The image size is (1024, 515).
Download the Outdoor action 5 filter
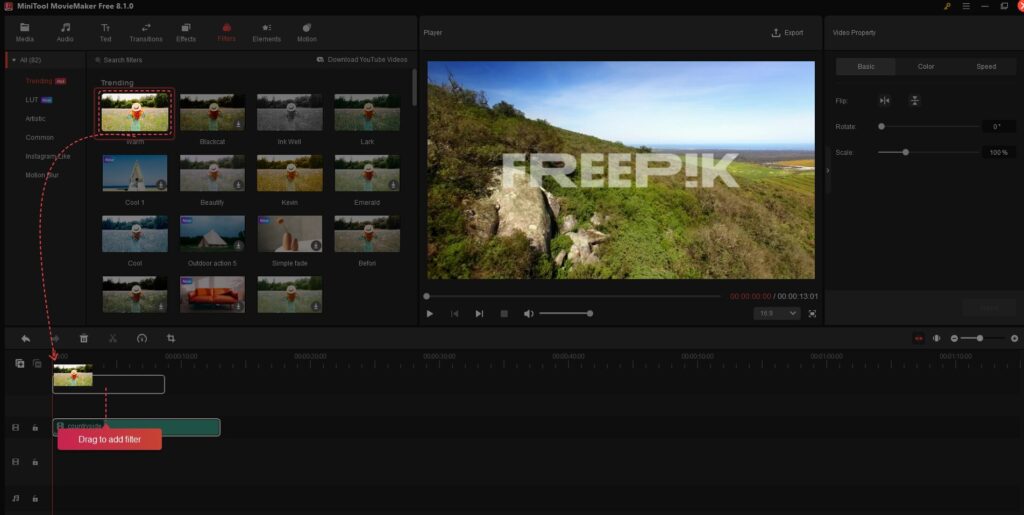tap(238, 245)
